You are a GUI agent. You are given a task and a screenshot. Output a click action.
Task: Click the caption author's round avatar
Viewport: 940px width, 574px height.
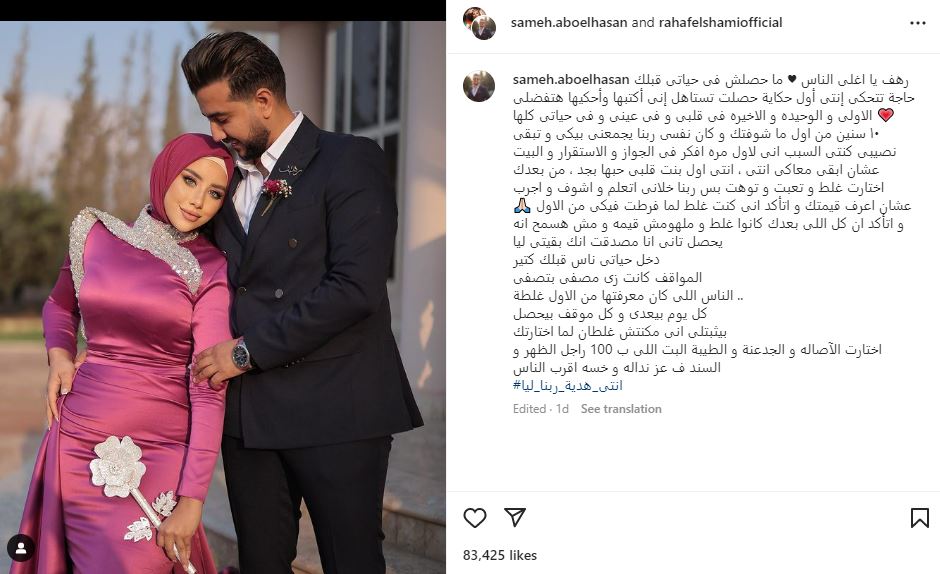[x=478, y=86]
